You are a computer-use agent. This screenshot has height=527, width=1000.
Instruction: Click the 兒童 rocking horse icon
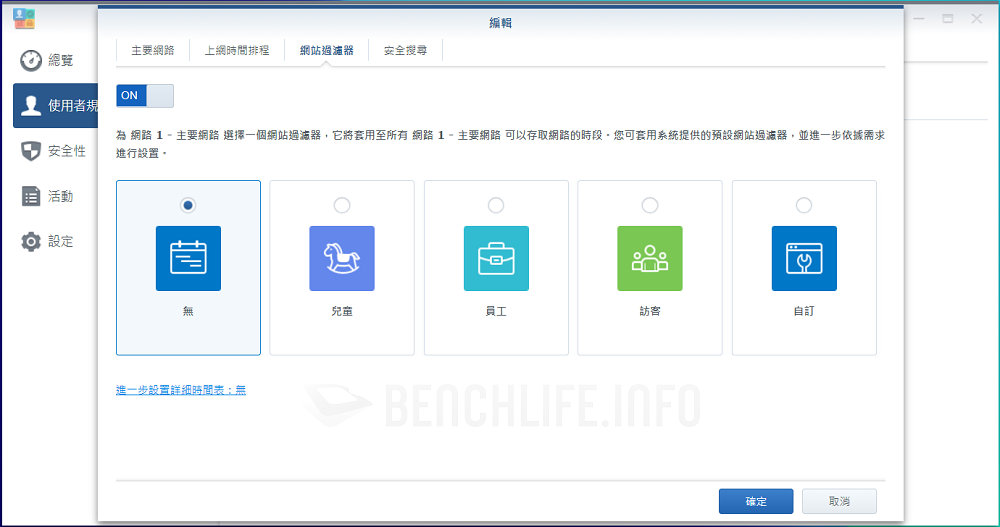point(342,258)
